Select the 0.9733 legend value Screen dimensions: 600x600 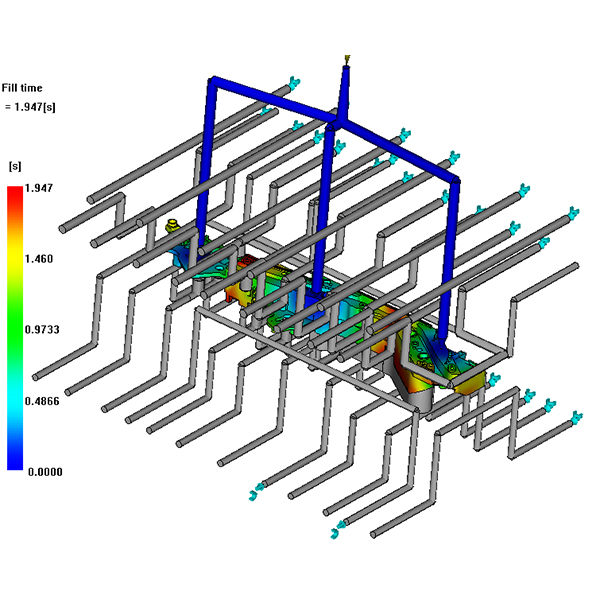point(42,329)
